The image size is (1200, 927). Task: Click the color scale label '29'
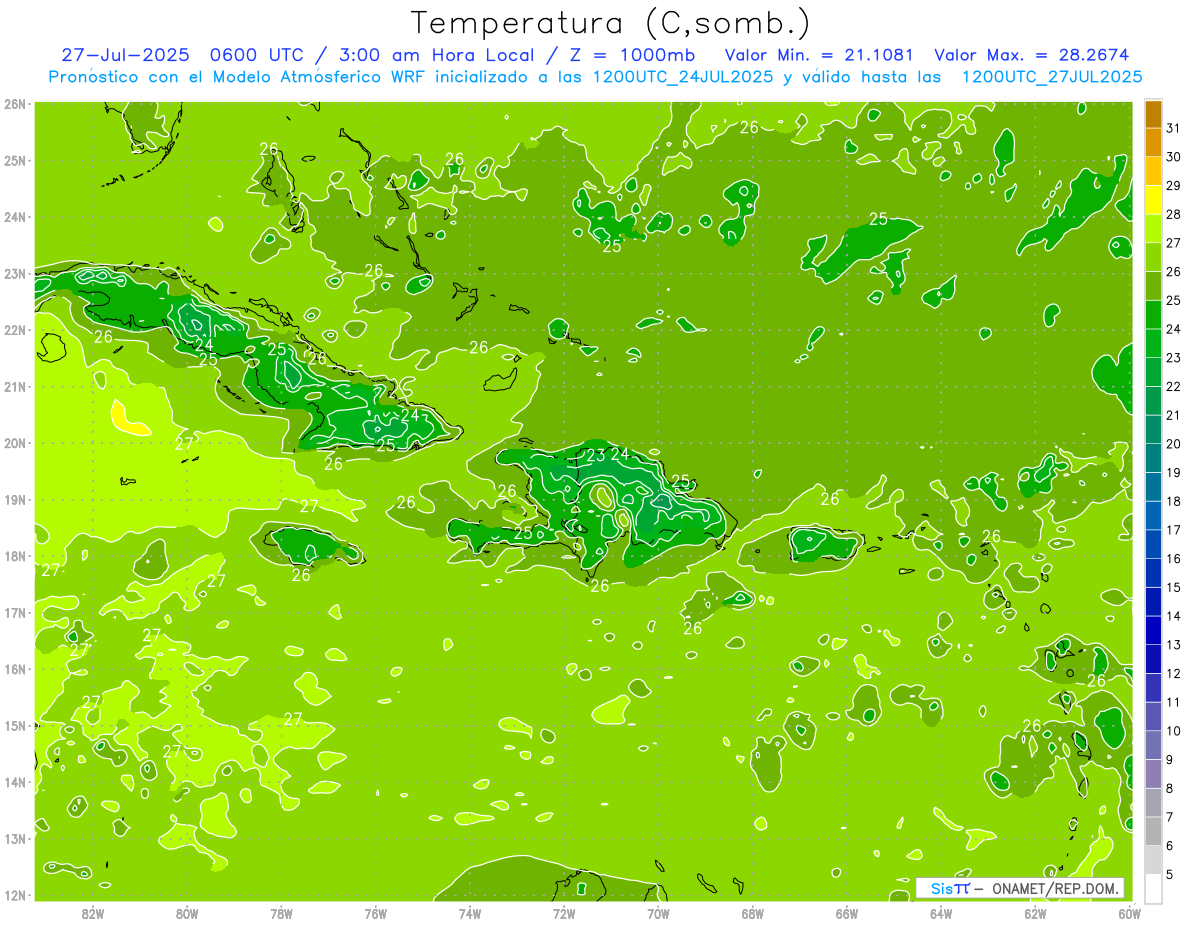[x=1173, y=185]
